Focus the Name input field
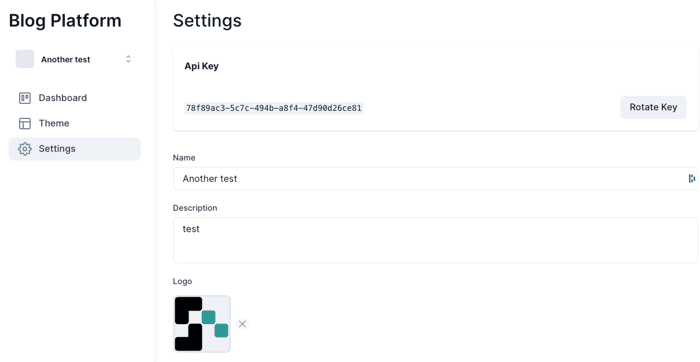The image size is (700, 362). pyautogui.click(x=435, y=179)
